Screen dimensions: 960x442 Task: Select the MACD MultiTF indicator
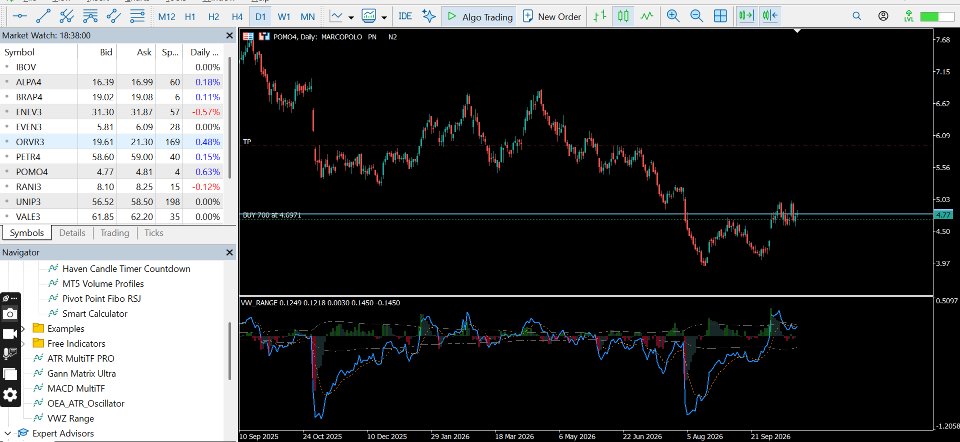76,388
